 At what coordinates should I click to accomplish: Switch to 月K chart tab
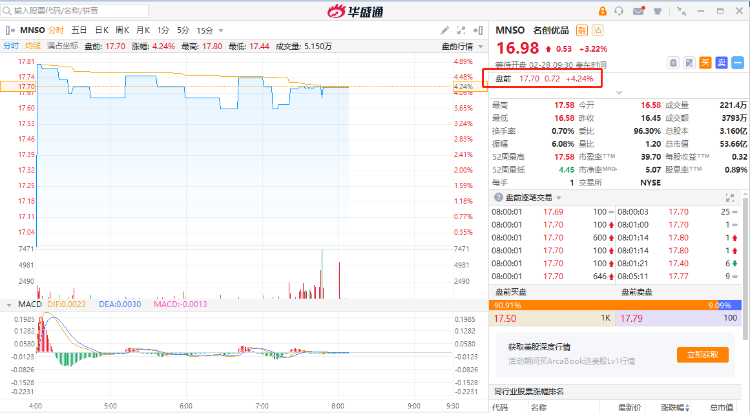coord(143,30)
